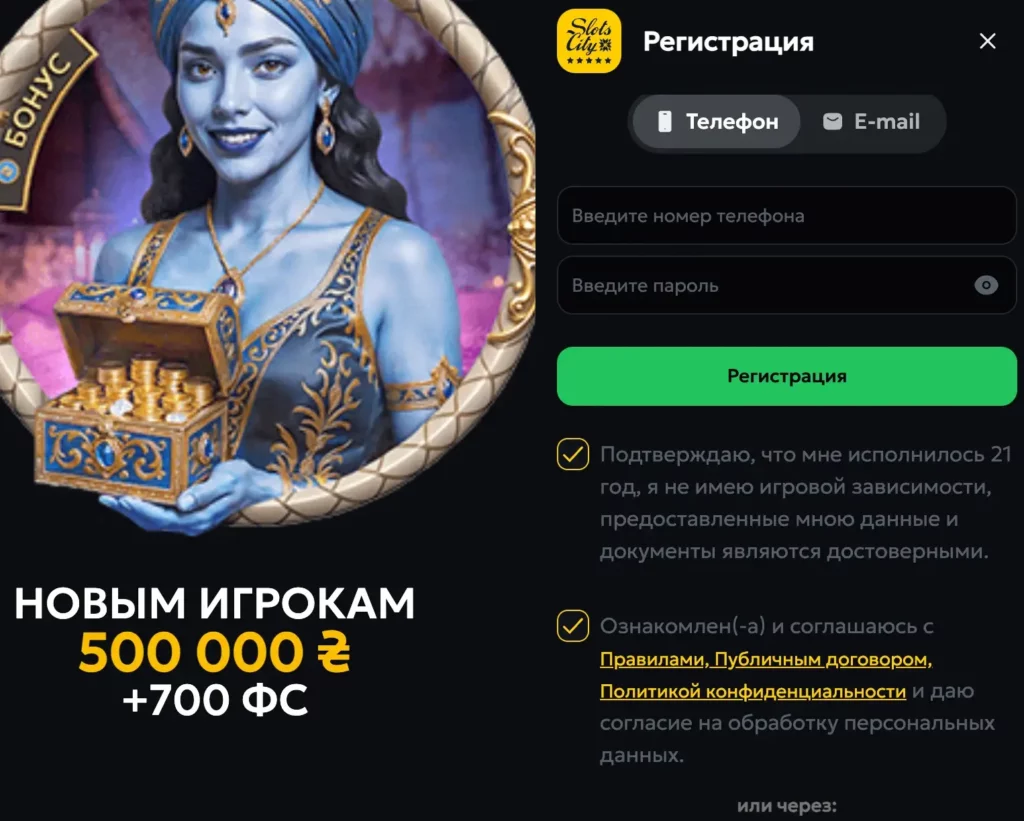The image size is (1024, 821).
Task: Focus the phone number input field
Action: click(x=786, y=216)
